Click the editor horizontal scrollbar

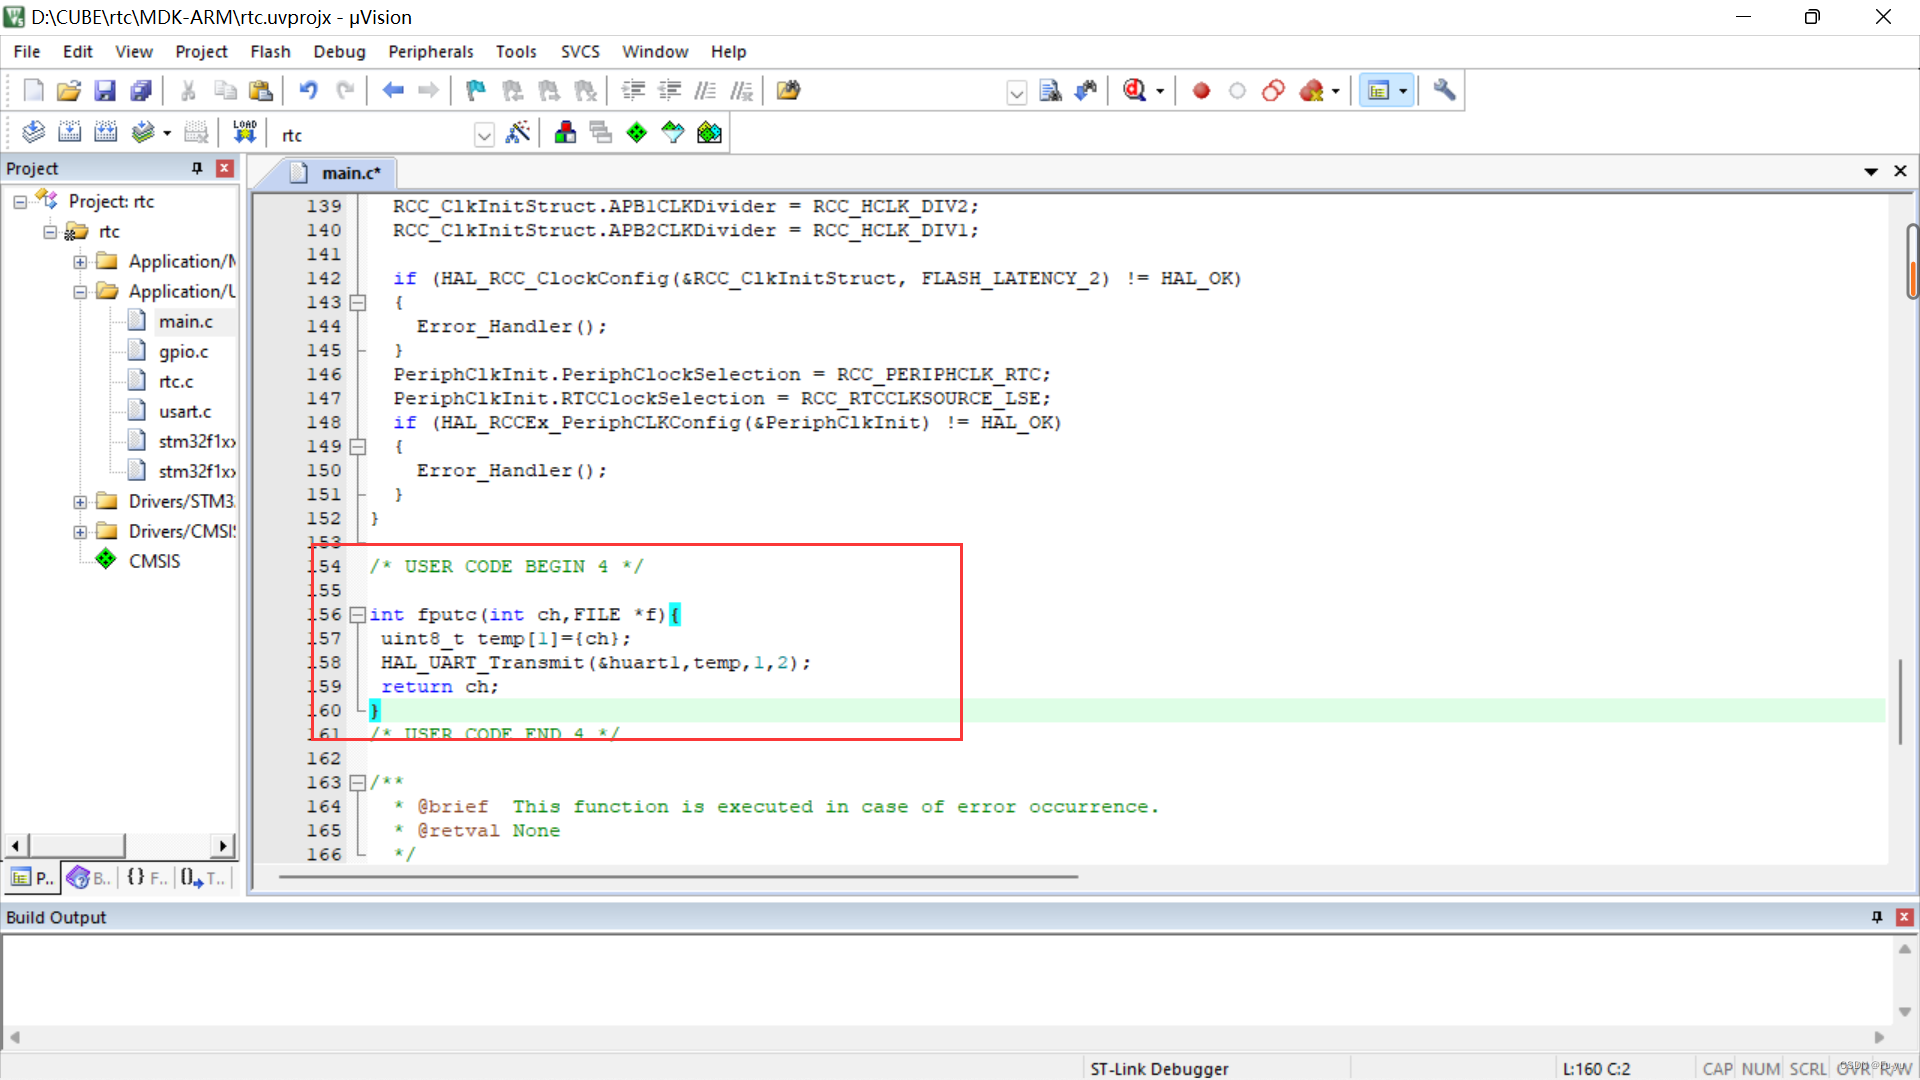tap(678, 877)
